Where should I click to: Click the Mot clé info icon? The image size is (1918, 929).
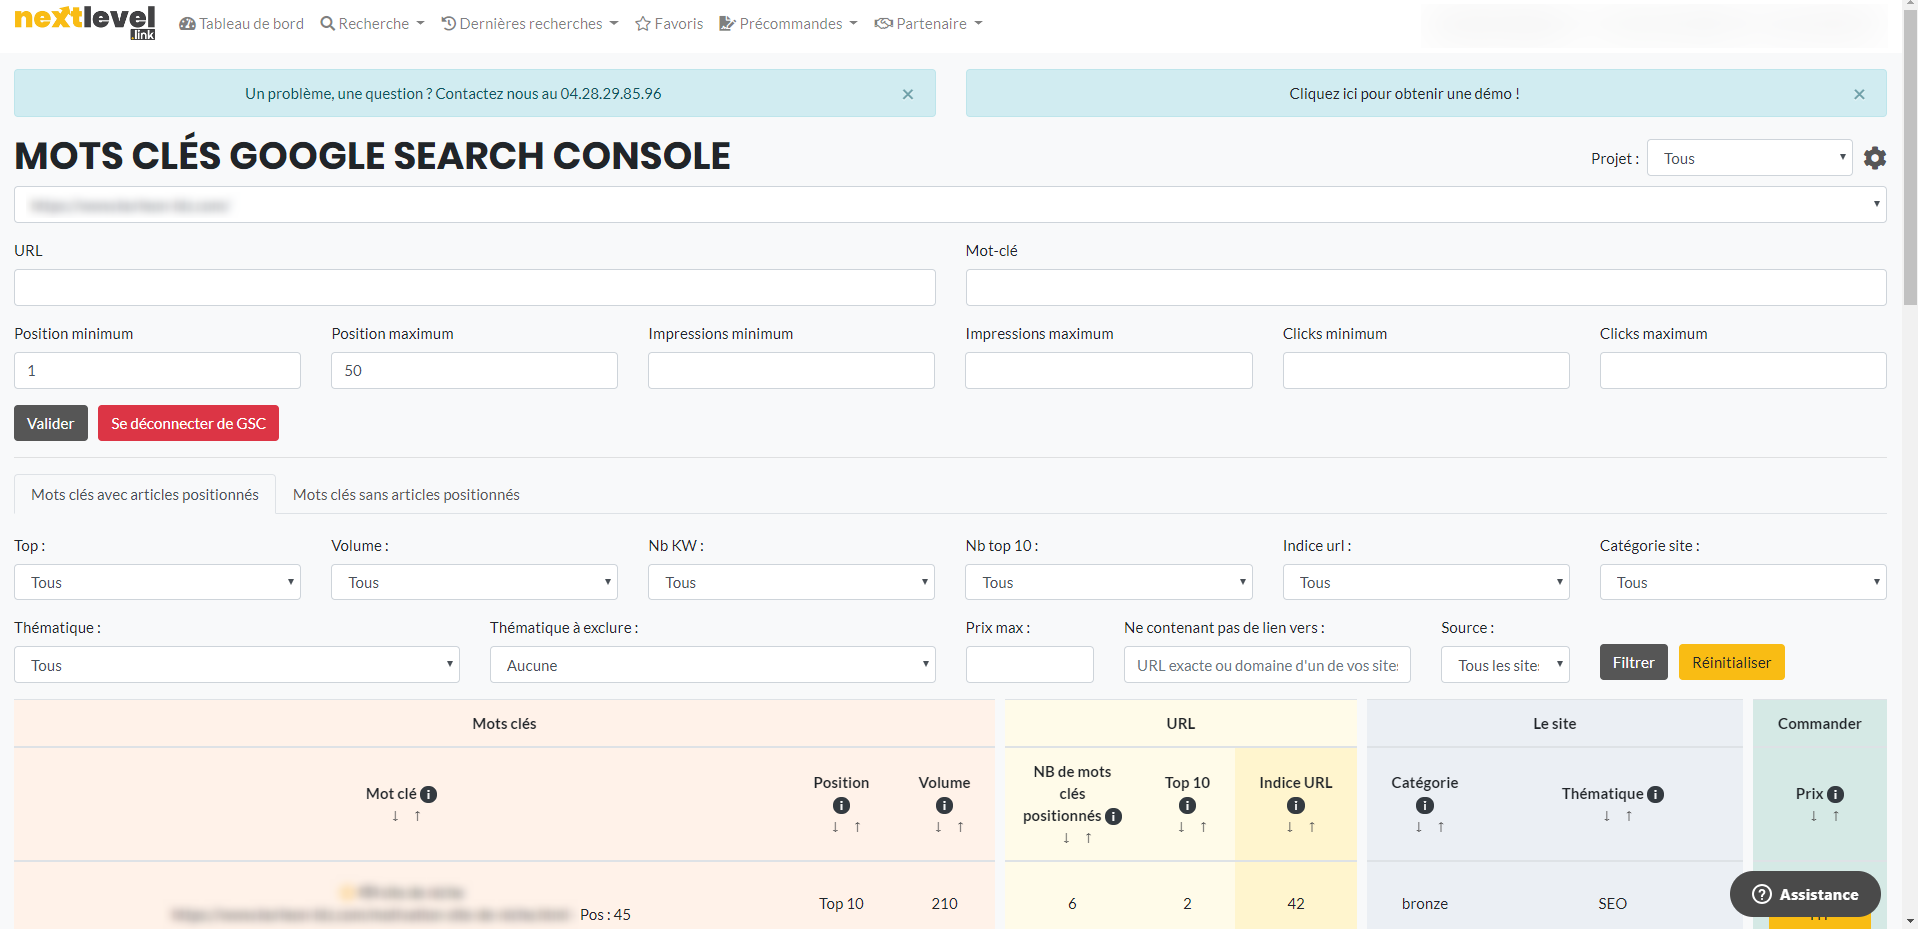[429, 794]
